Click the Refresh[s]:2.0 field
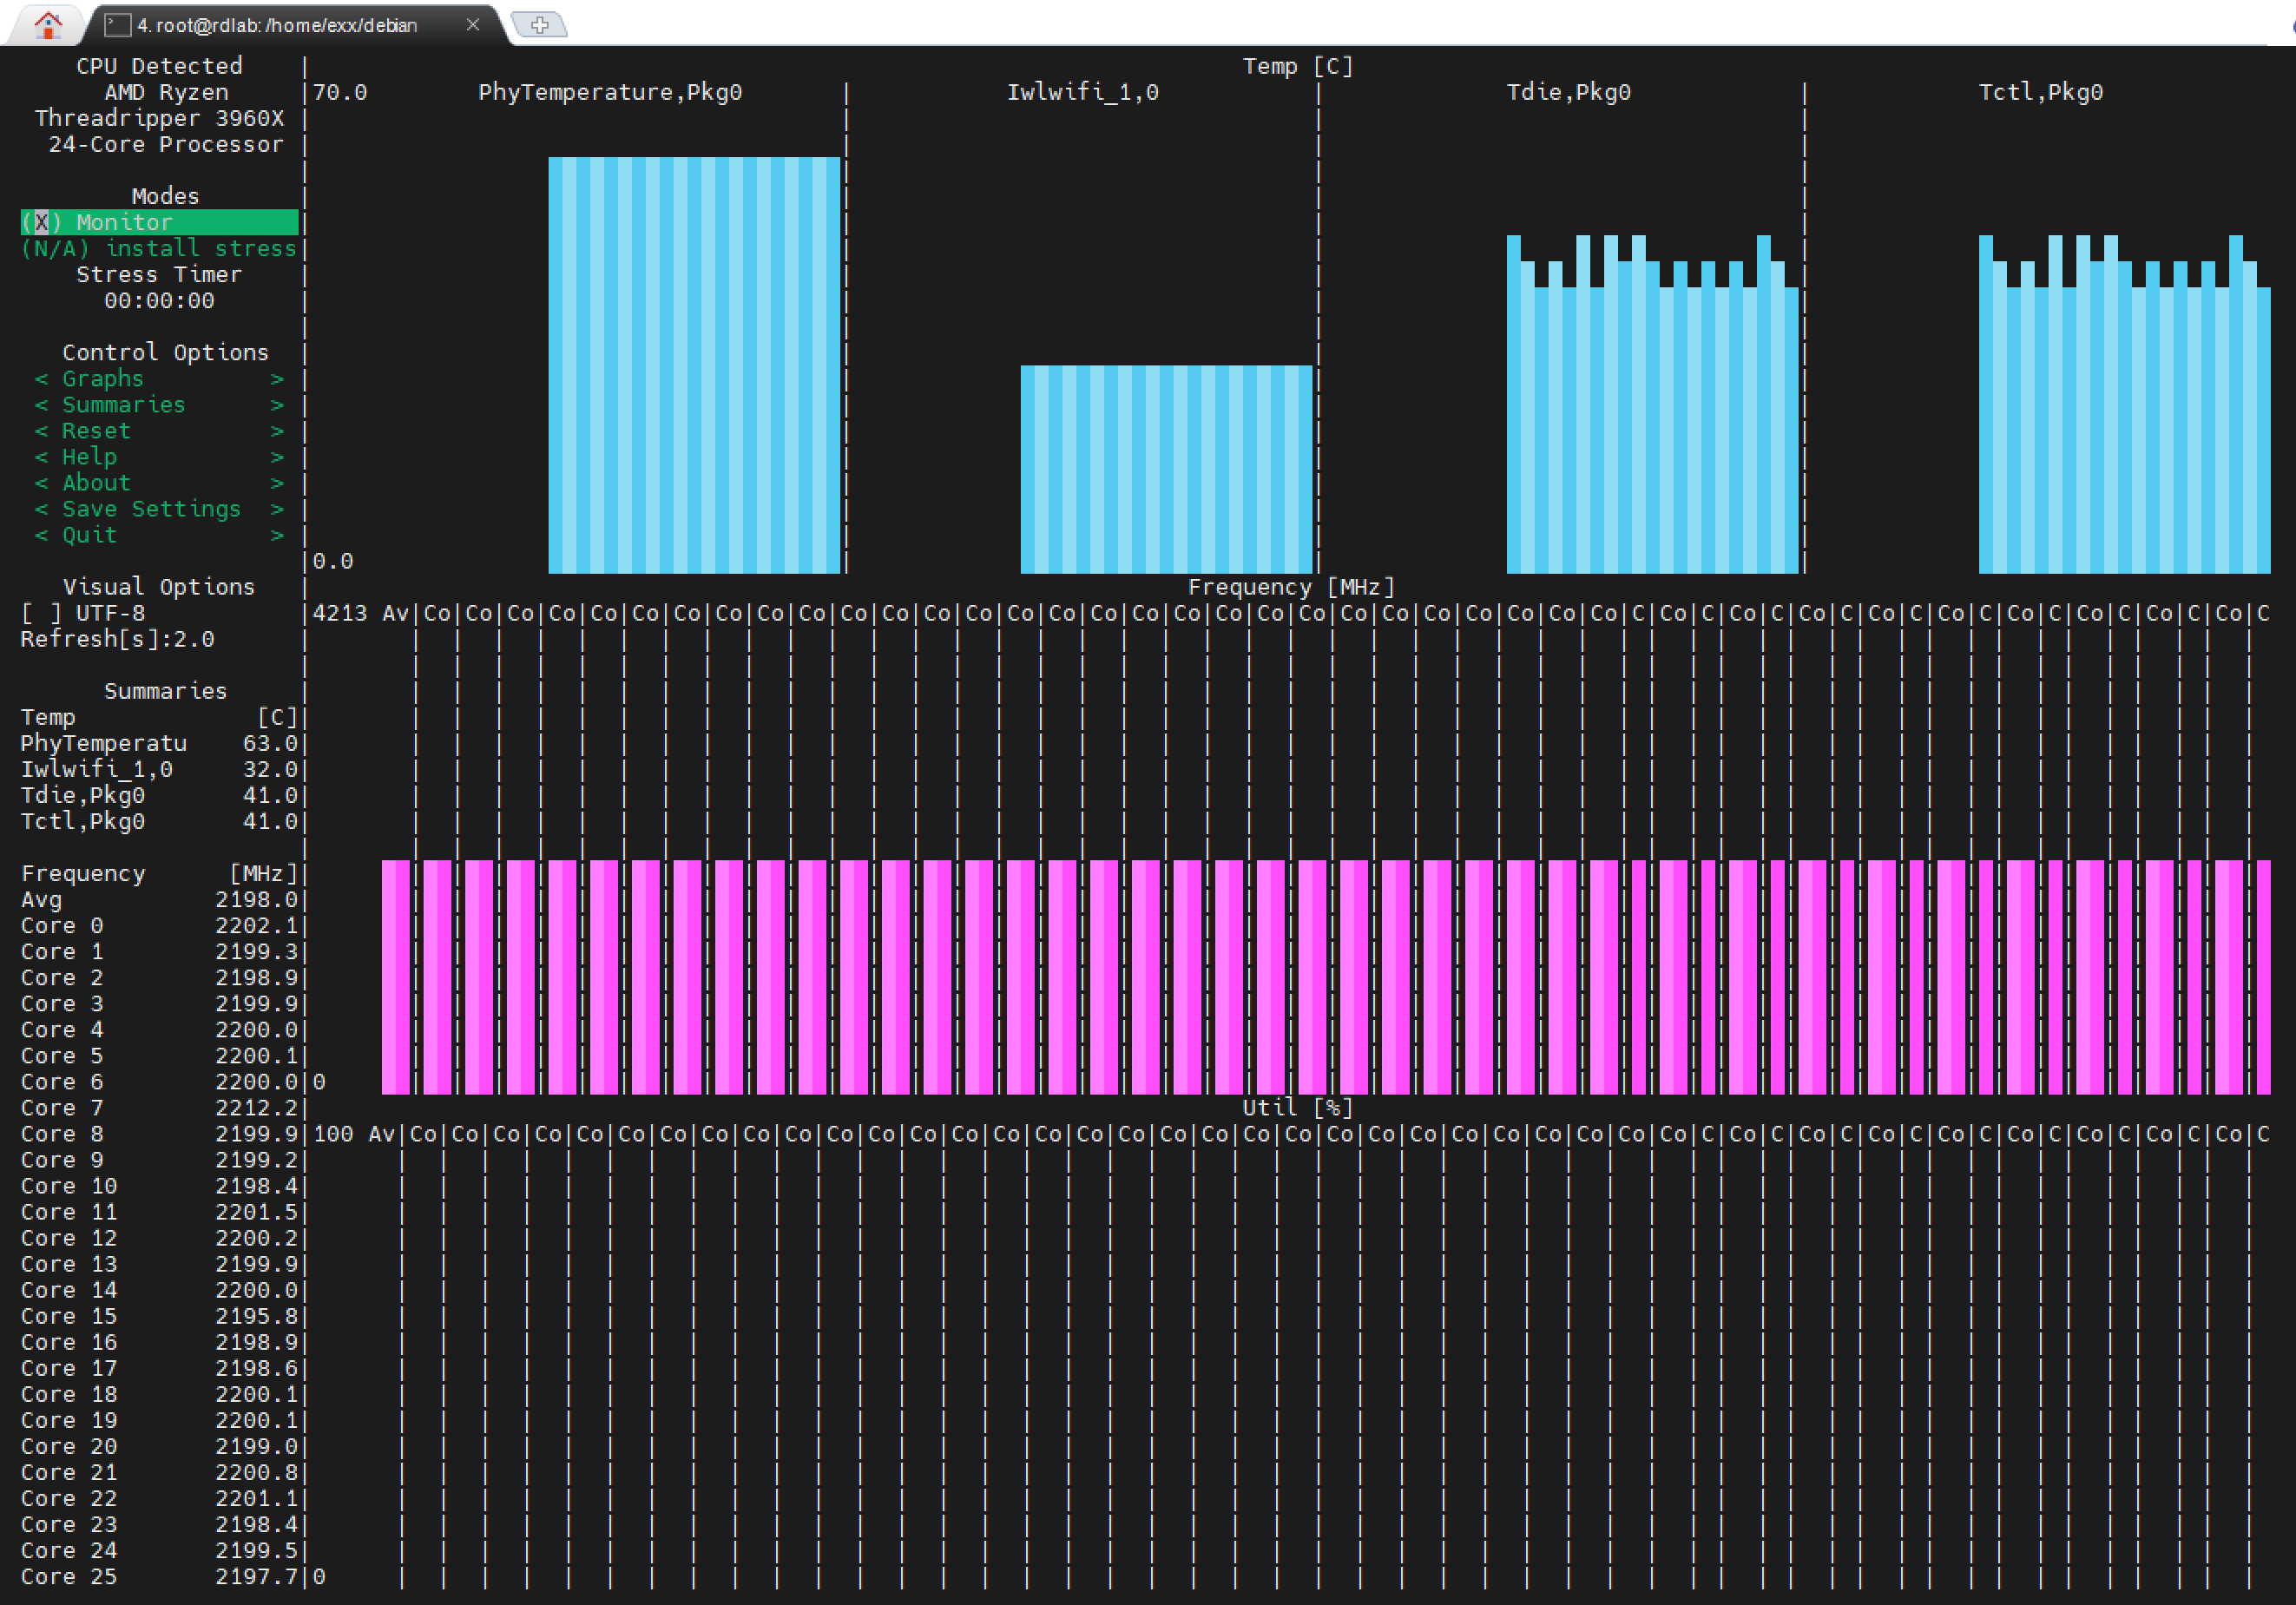Viewport: 2296px width, 1605px height. 118,639
